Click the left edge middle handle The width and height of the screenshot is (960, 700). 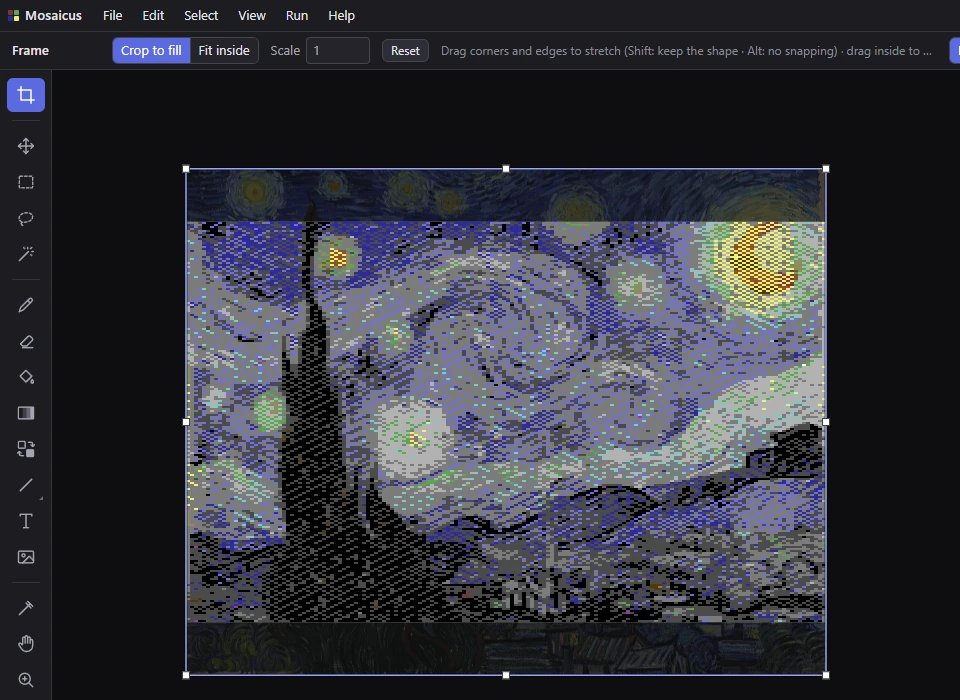[x=186, y=421]
